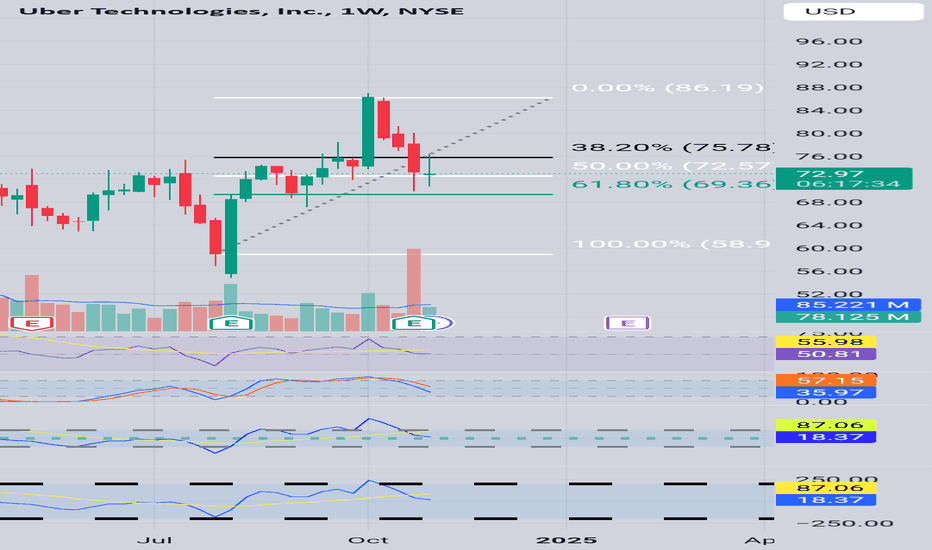Click the 72.97 current price tag
932x550 pixels.
[x=843, y=178]
